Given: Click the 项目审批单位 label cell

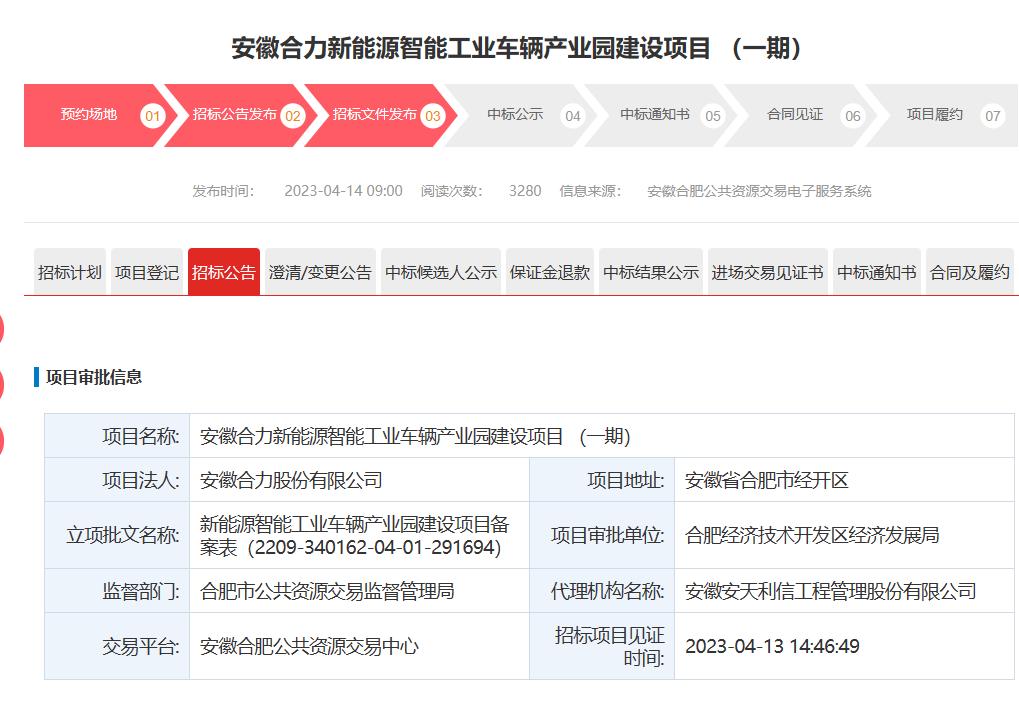Looking at the screenshot, I should click(602, 535).
